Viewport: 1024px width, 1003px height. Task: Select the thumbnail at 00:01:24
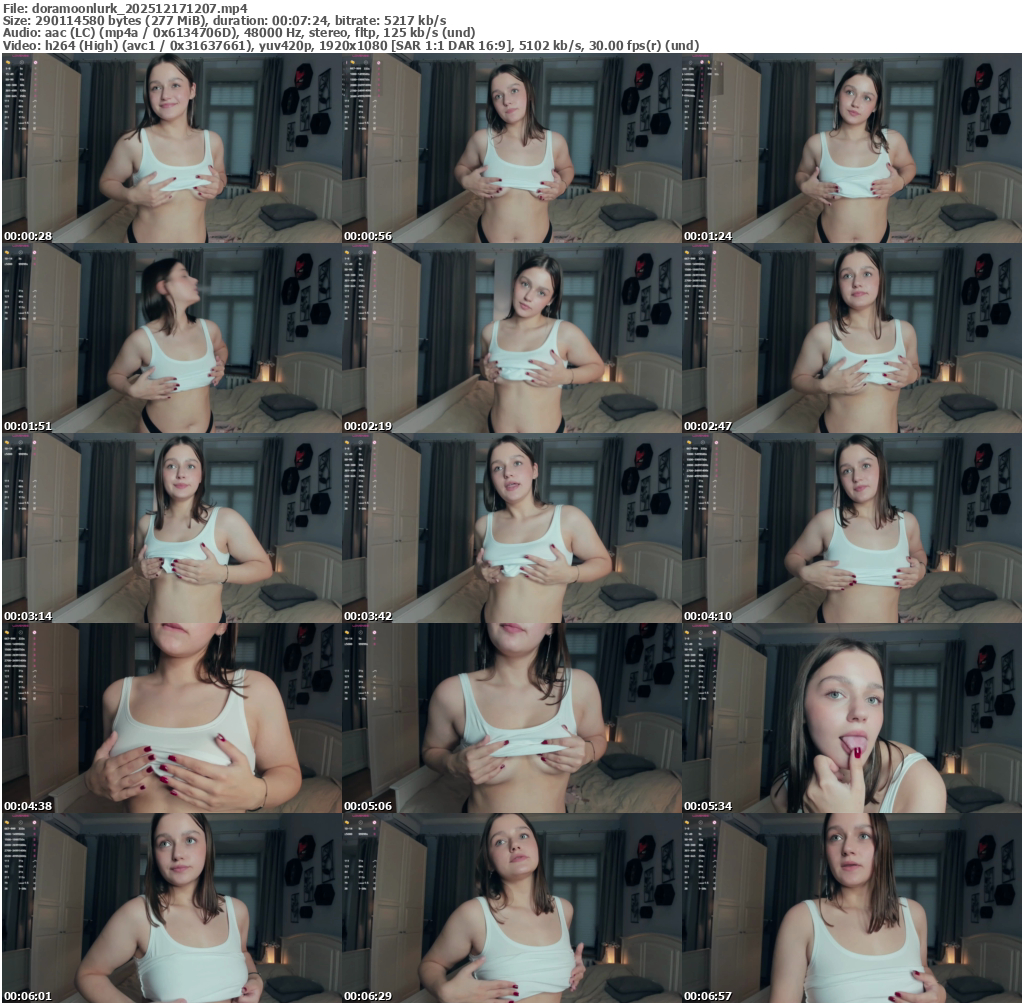pyautogui.click(x=851, y=149)
